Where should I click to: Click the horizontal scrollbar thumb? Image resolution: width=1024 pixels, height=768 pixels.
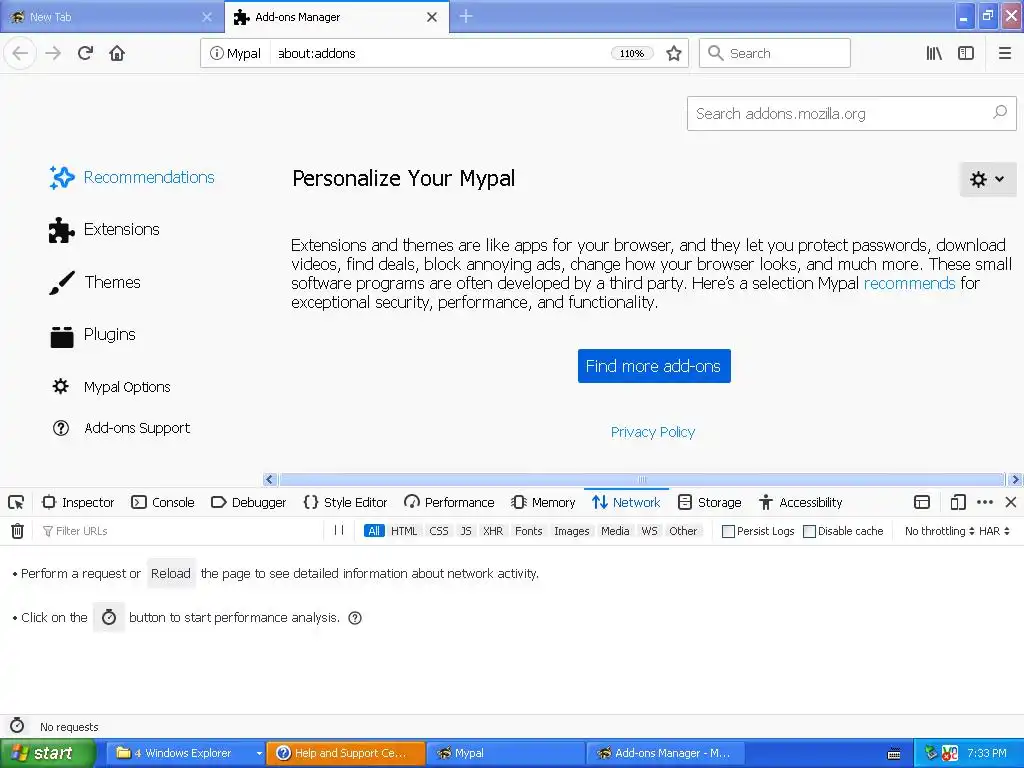pyautogui.click(x=642, y=479)
